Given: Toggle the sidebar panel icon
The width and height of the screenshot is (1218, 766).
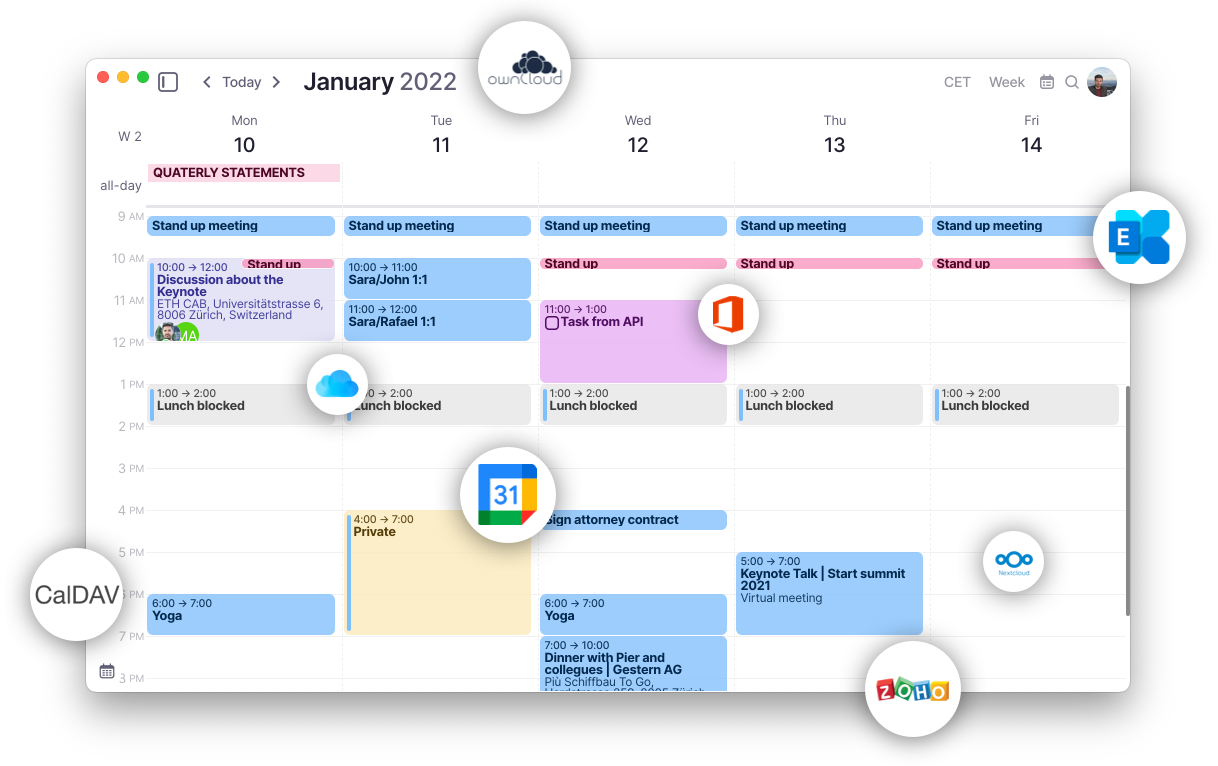Looking at the screenshot, I should tap(168, 82).
